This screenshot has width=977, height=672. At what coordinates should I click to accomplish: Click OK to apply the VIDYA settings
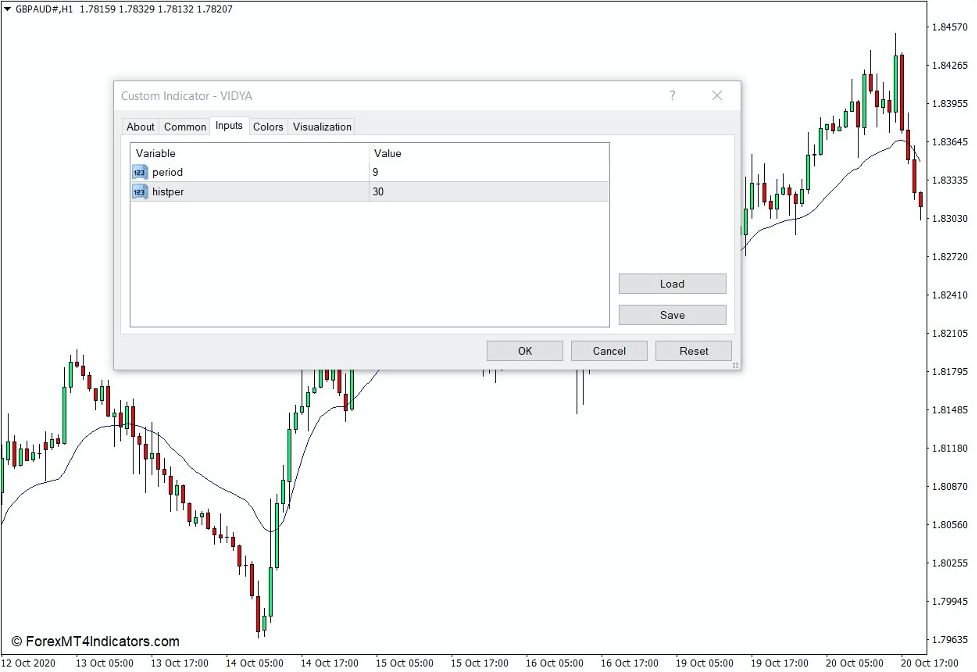524,350
